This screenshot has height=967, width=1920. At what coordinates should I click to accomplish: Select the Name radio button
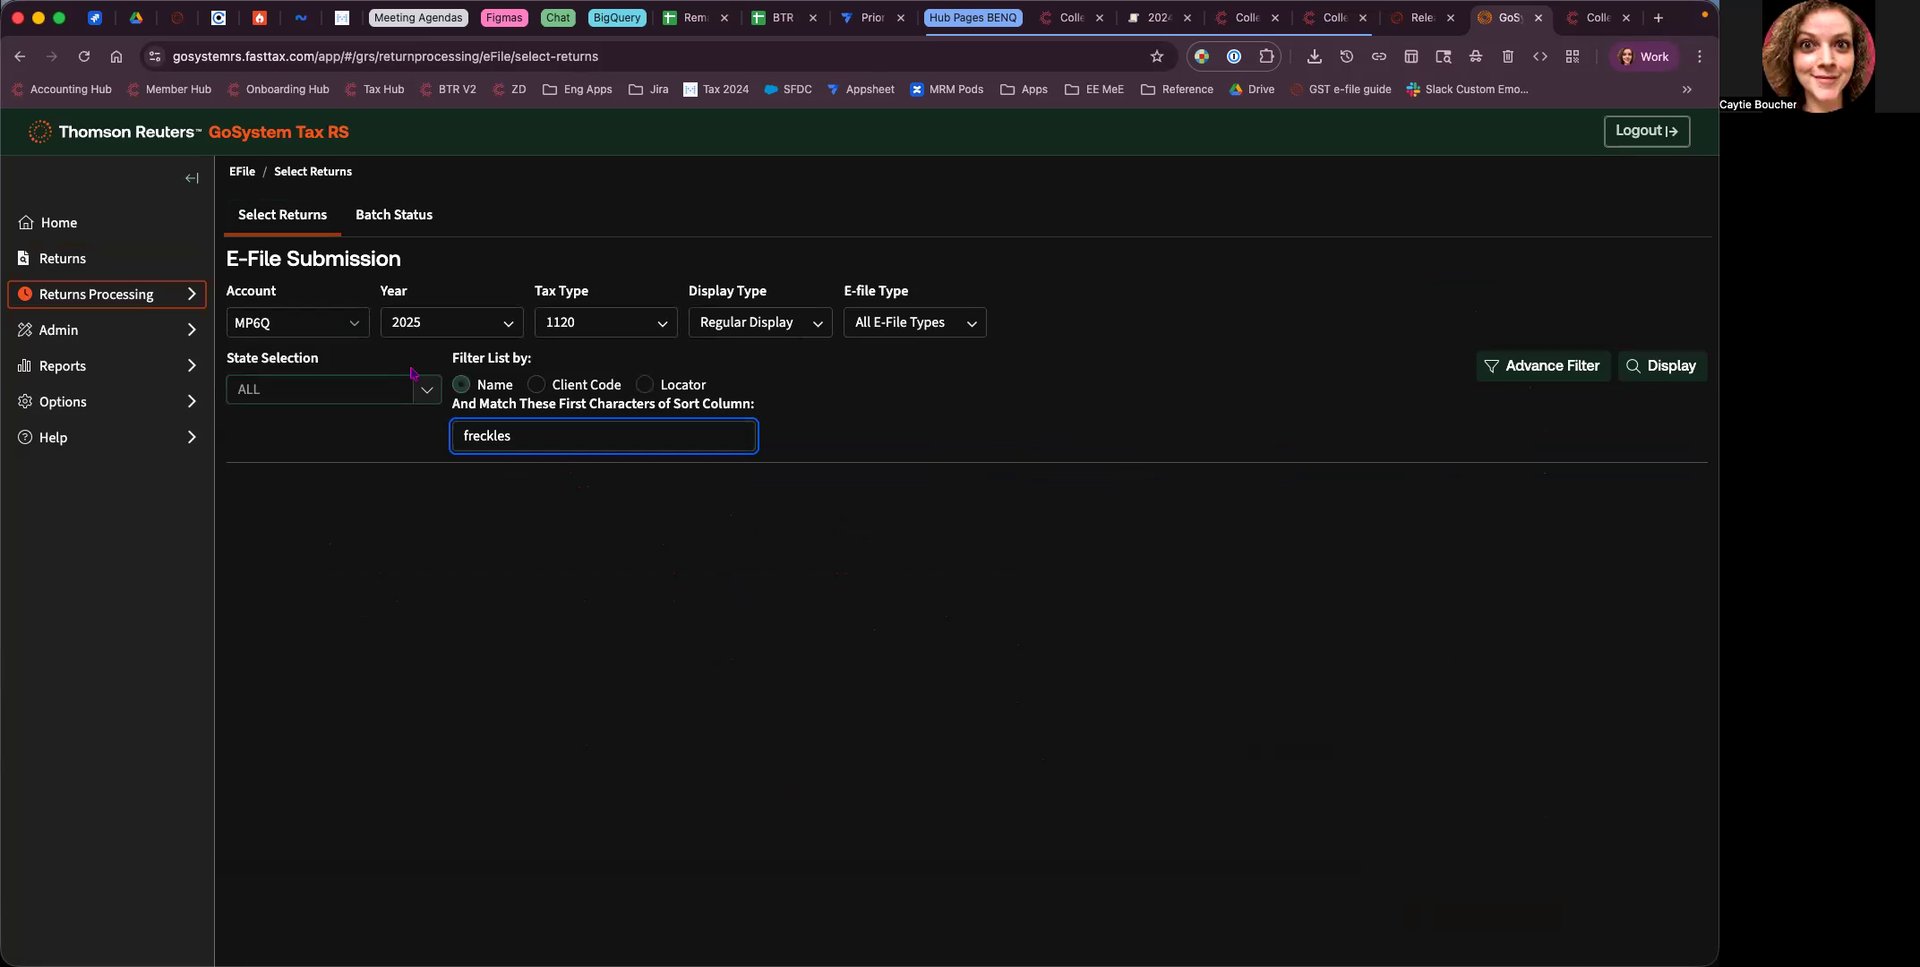(x=461, y=385)
